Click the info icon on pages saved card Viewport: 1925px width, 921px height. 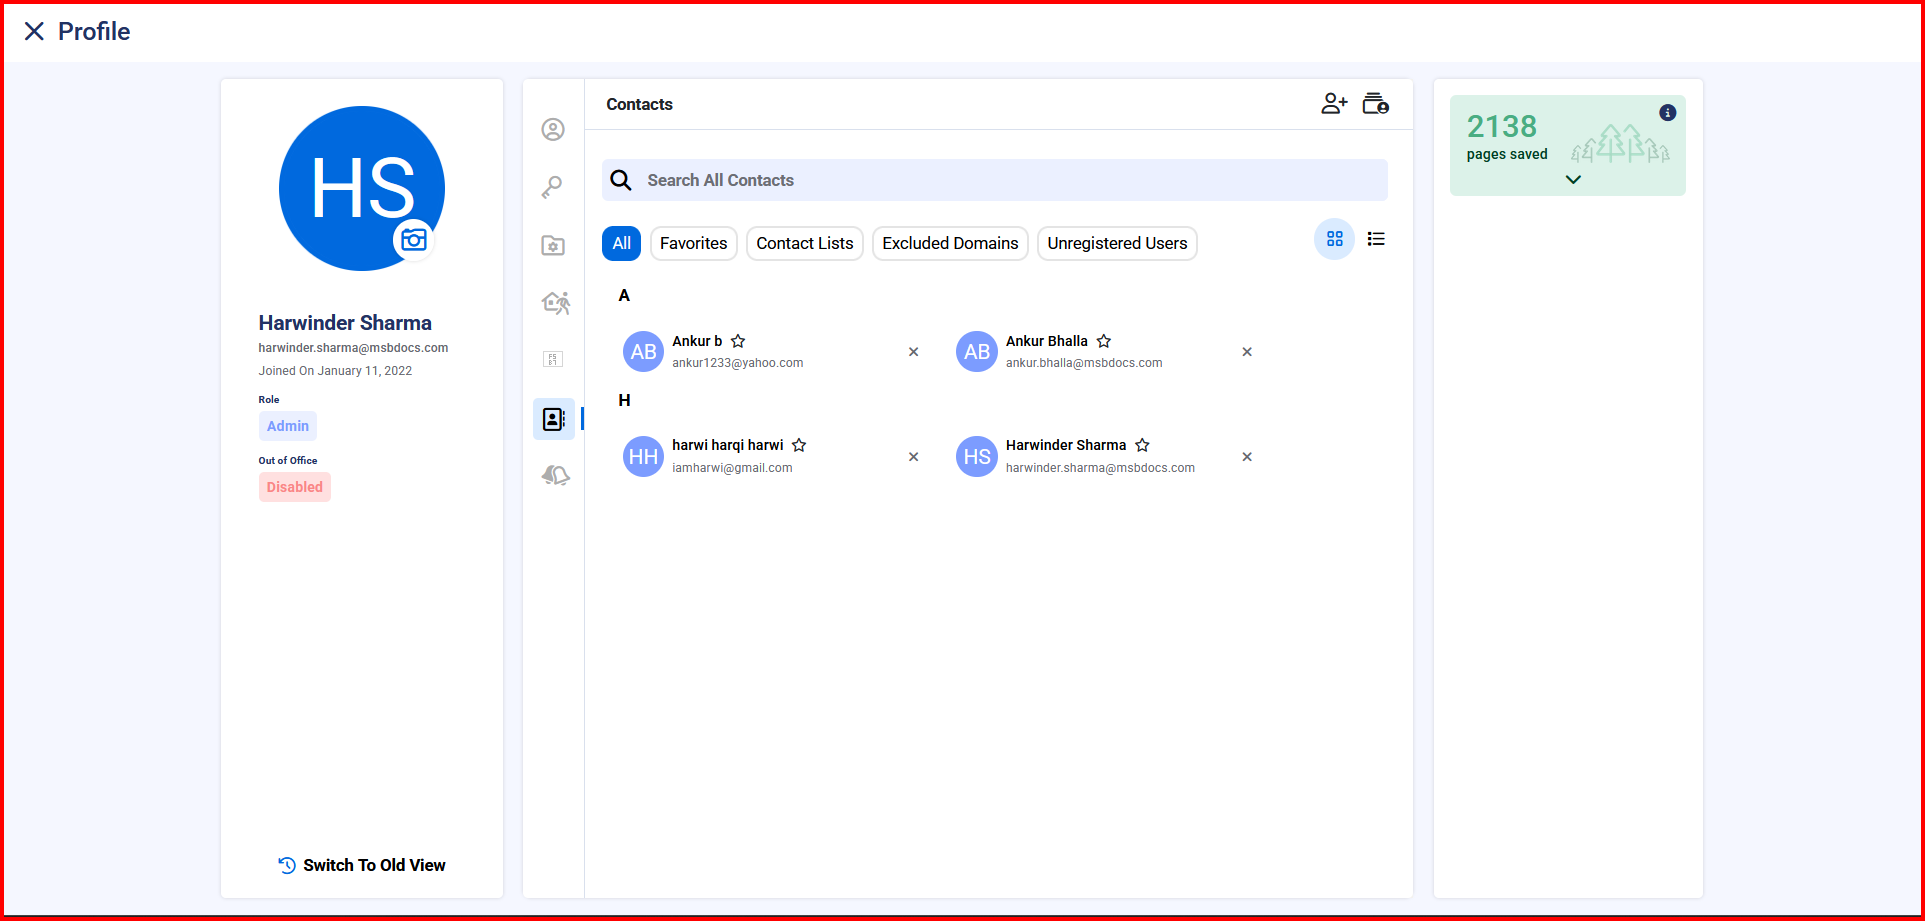pos(1667,113)
